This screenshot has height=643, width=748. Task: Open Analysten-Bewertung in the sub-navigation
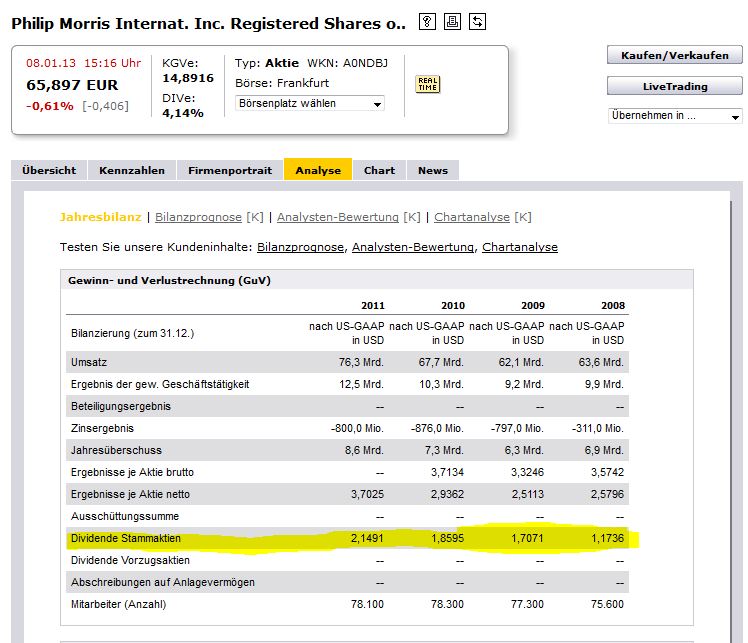click(338, 217)
